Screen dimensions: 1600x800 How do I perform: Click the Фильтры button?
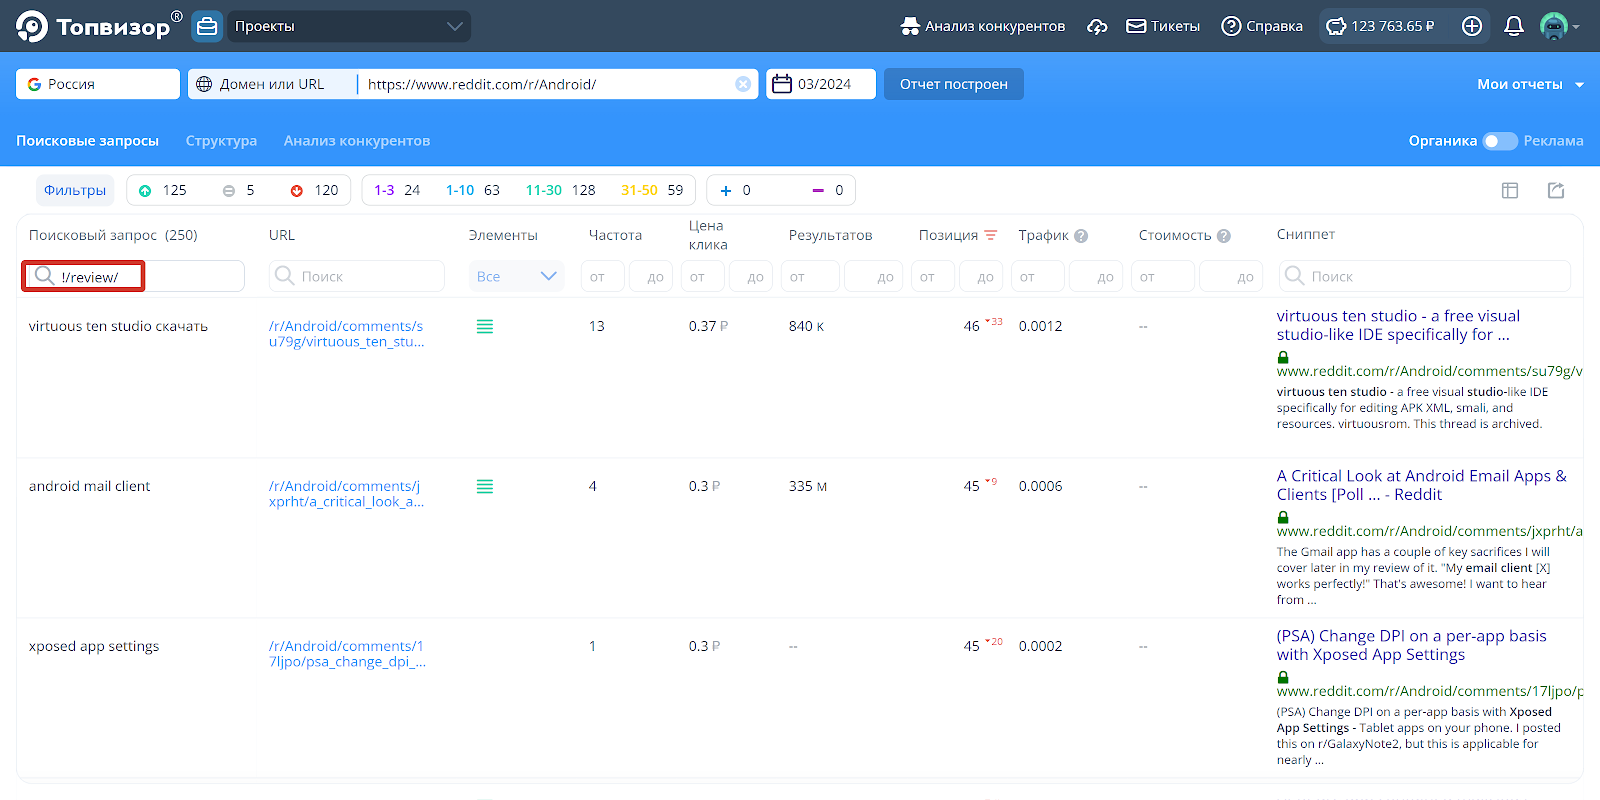coord(75,190)
